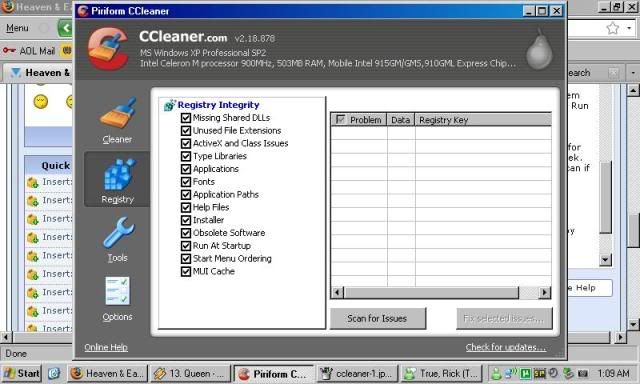Click the CCleaner logo in header

tap(108, 49)
